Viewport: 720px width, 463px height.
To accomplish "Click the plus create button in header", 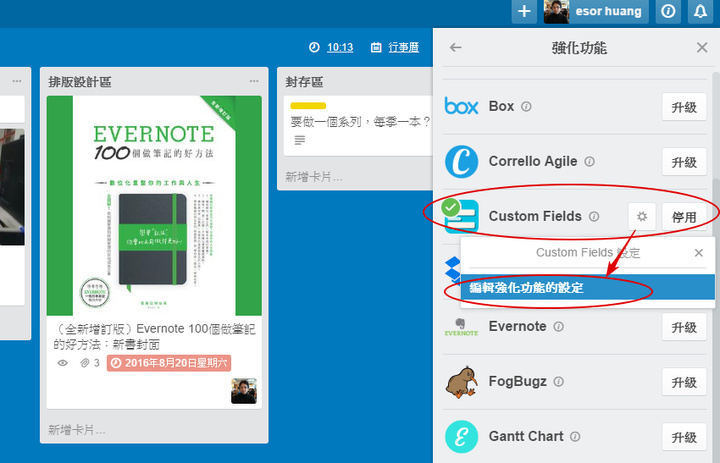I will (x=524, y=11).
